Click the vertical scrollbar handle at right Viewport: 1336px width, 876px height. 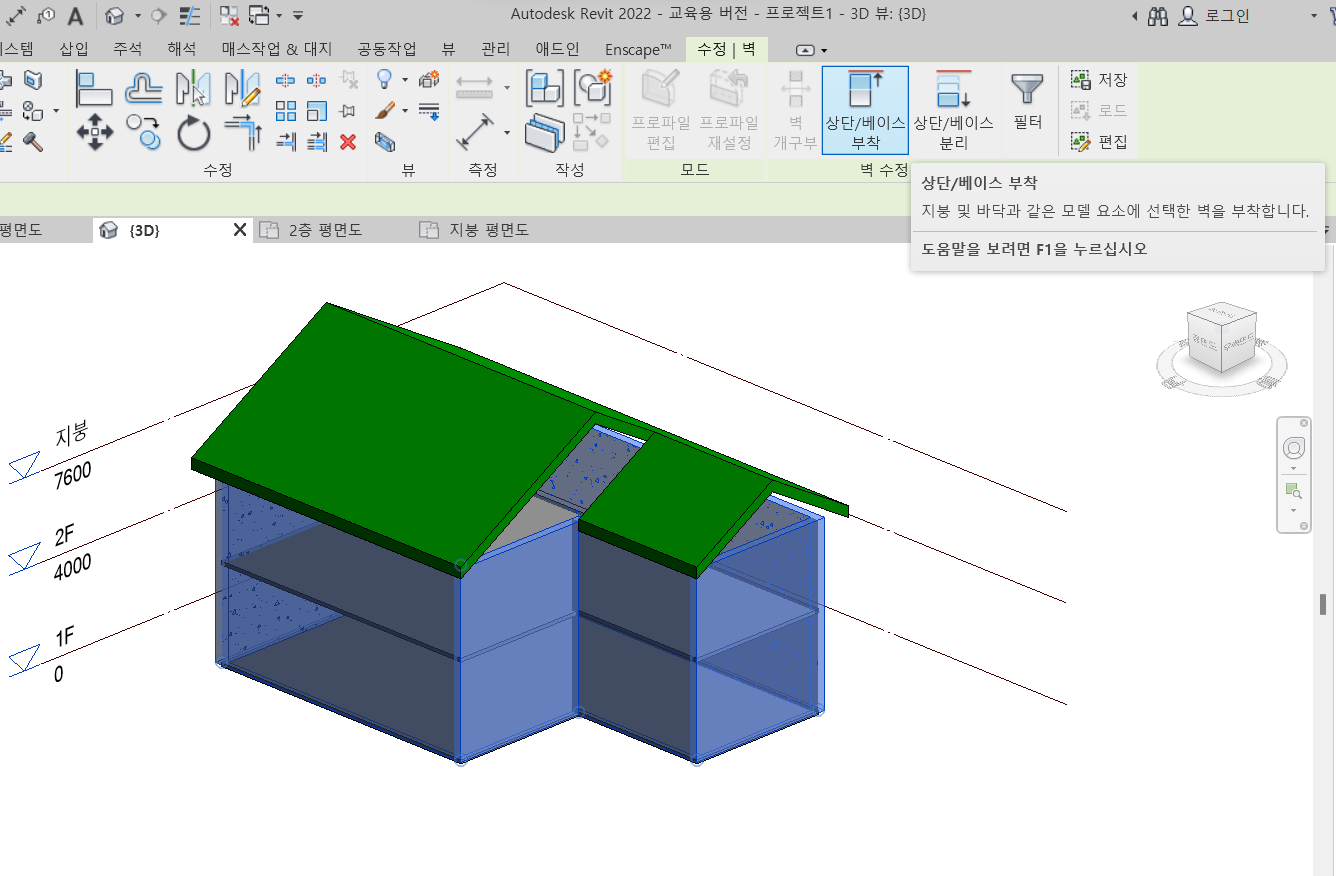click(x=1322, y=603)
